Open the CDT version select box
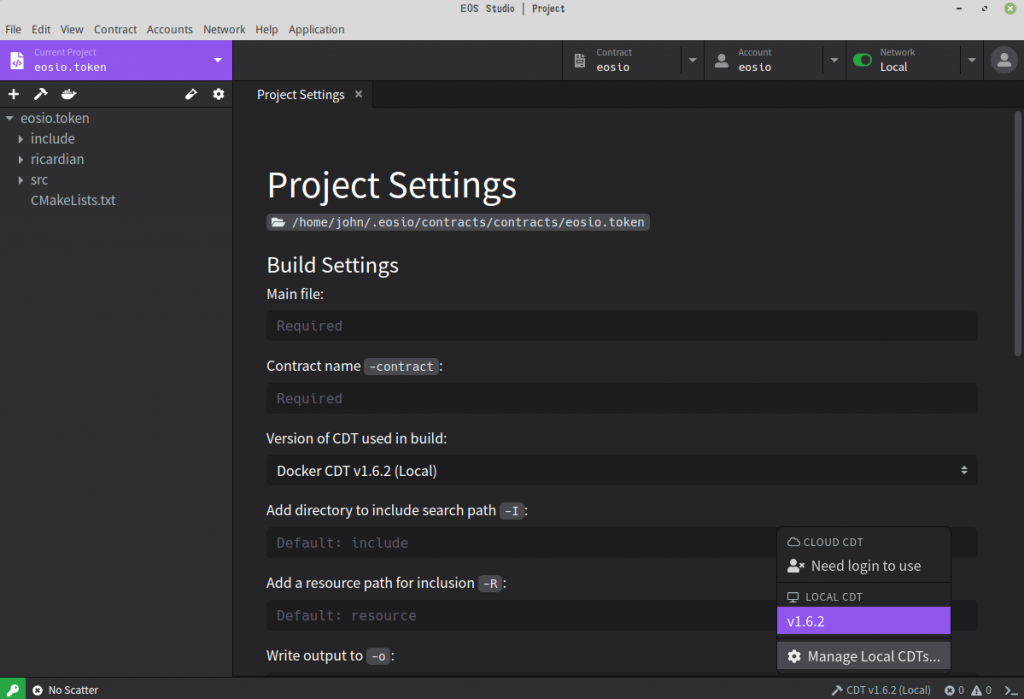 tap(621, 470)
